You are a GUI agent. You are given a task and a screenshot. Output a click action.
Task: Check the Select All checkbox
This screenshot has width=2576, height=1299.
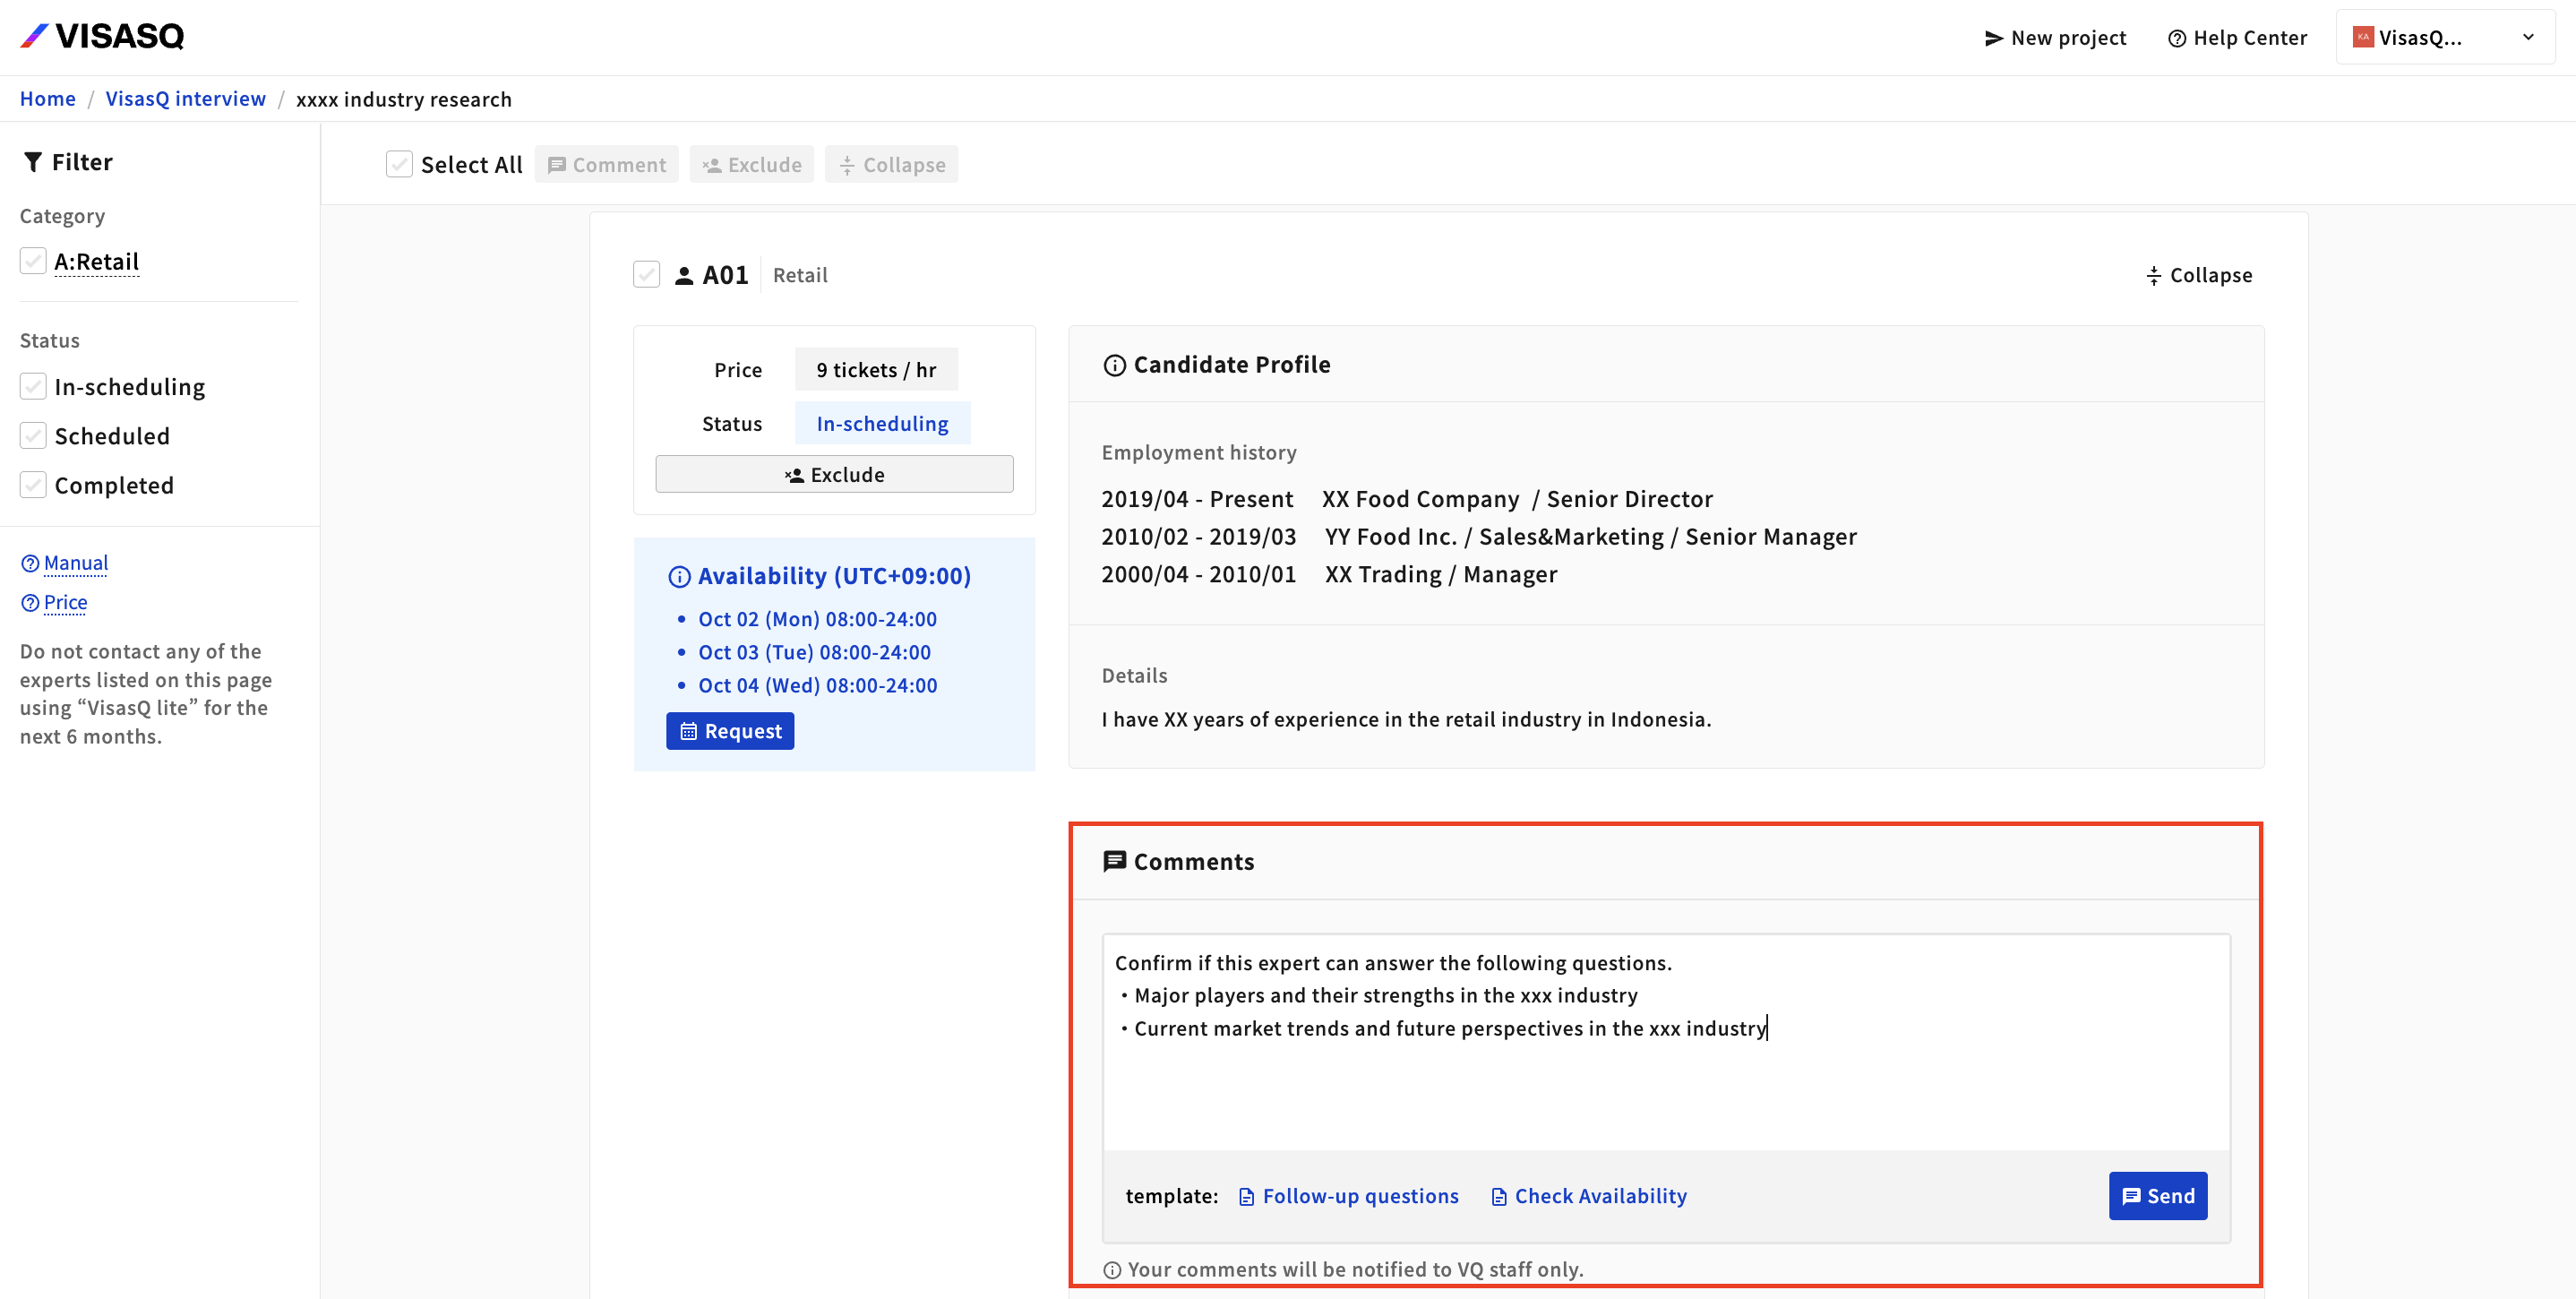pyautogui.click(x=399, y=164)
